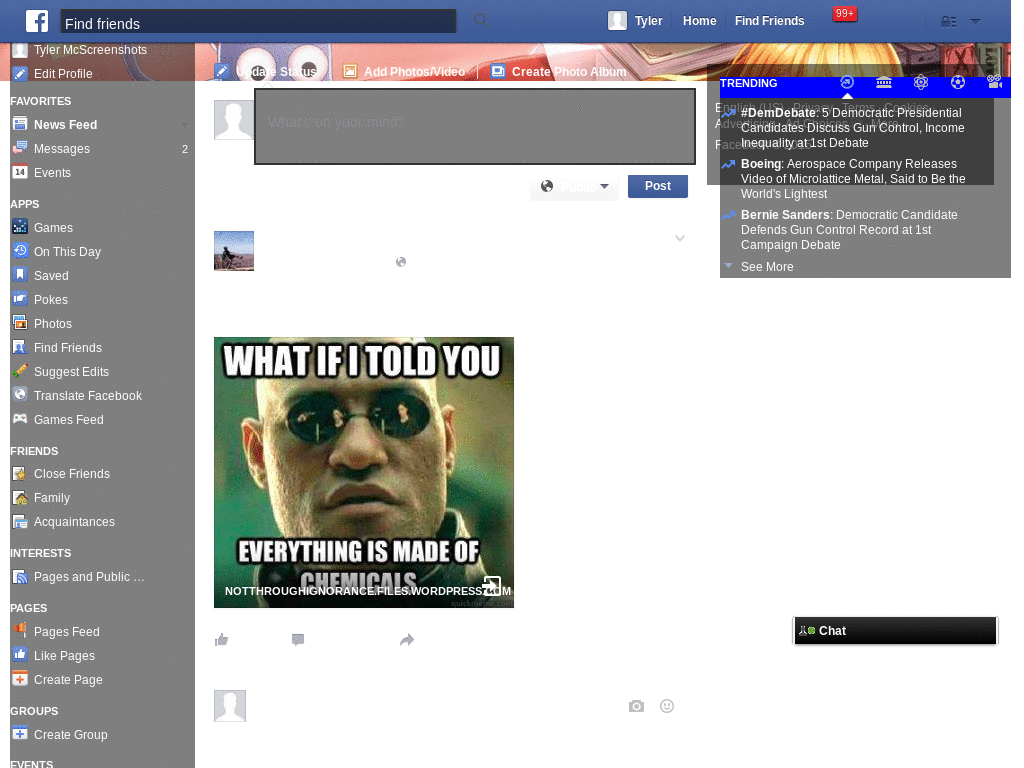Viewport: 1024px width, 768px height.
Task: Like the Morpheus meme post
Action: click(222, 640)
